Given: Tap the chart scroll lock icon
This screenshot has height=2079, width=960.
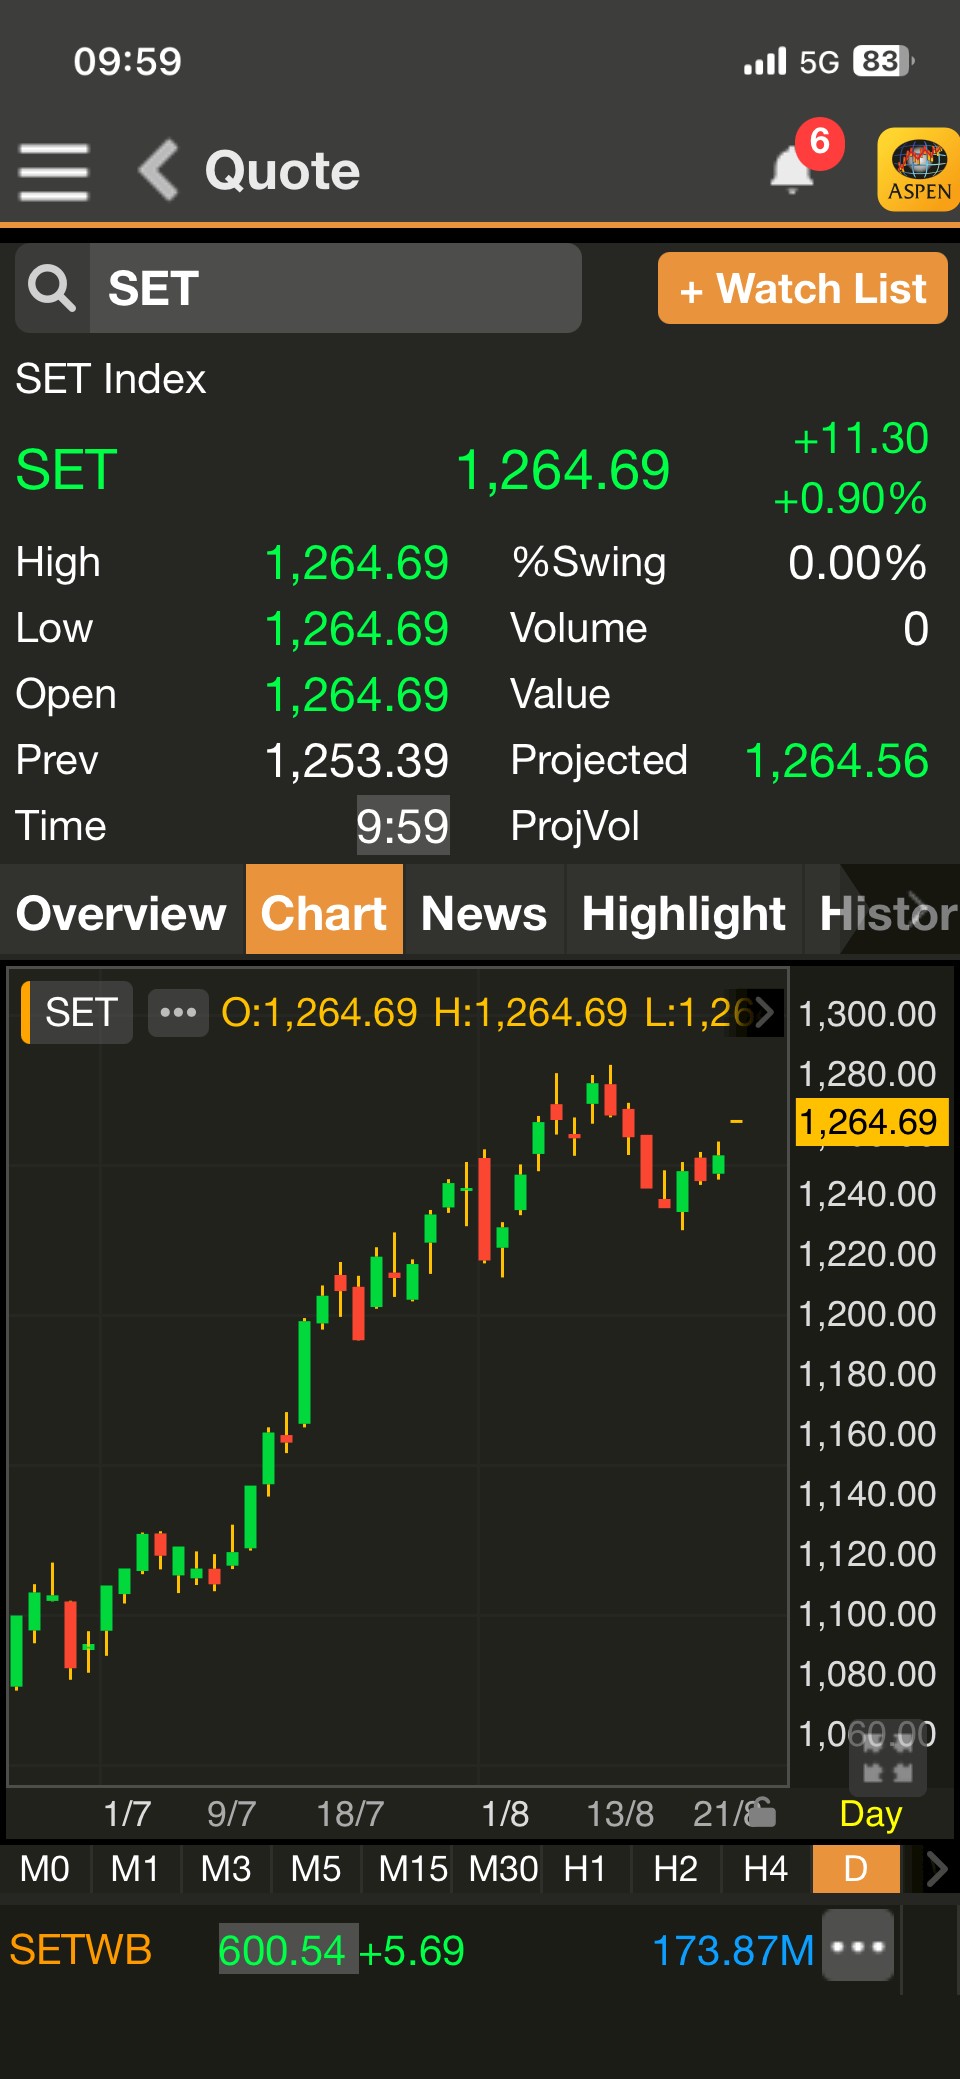Looking at the screenshot, I should (x=761, y=1812).
